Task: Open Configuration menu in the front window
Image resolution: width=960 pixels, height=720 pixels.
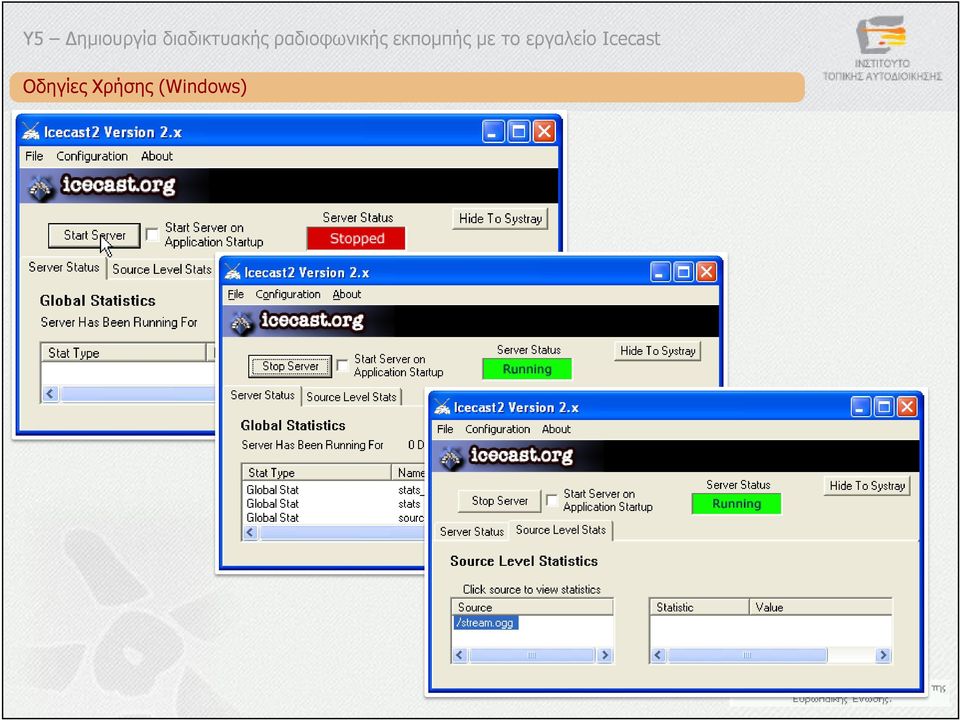Action: 497,429
